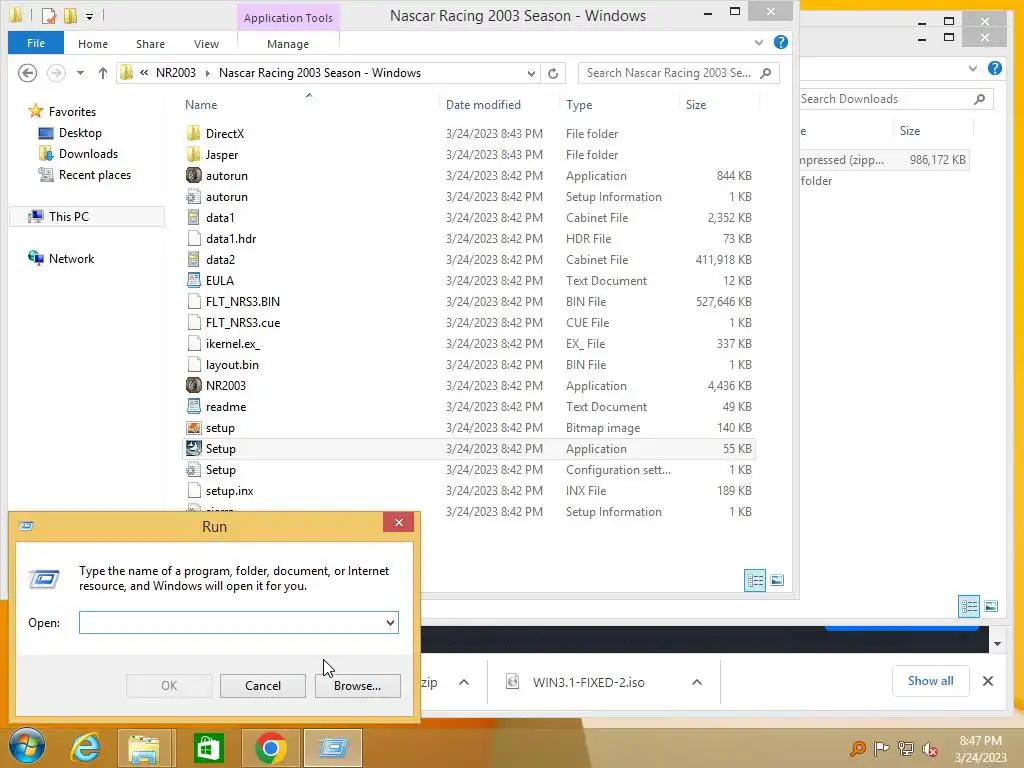Select Downloads in Favorites
This screenshot has width=1024, height=768.
(88, 153)
